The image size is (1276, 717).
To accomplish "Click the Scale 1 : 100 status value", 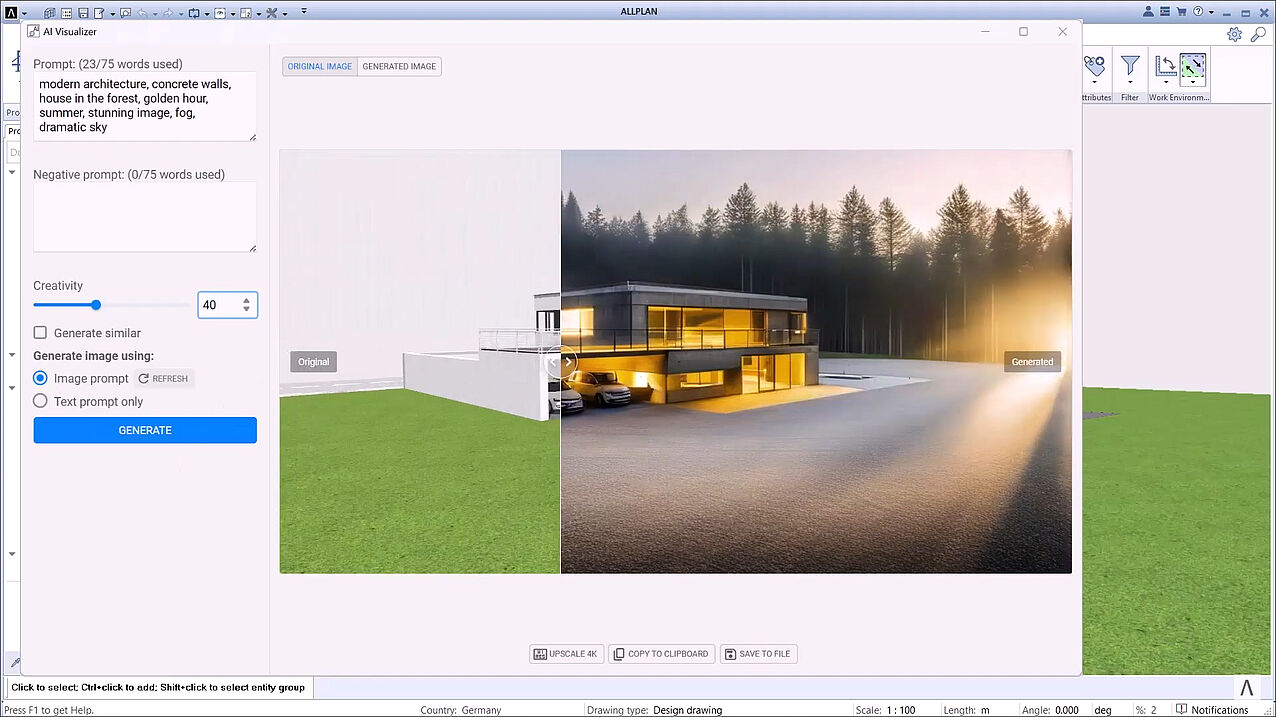I will [900, 710].
